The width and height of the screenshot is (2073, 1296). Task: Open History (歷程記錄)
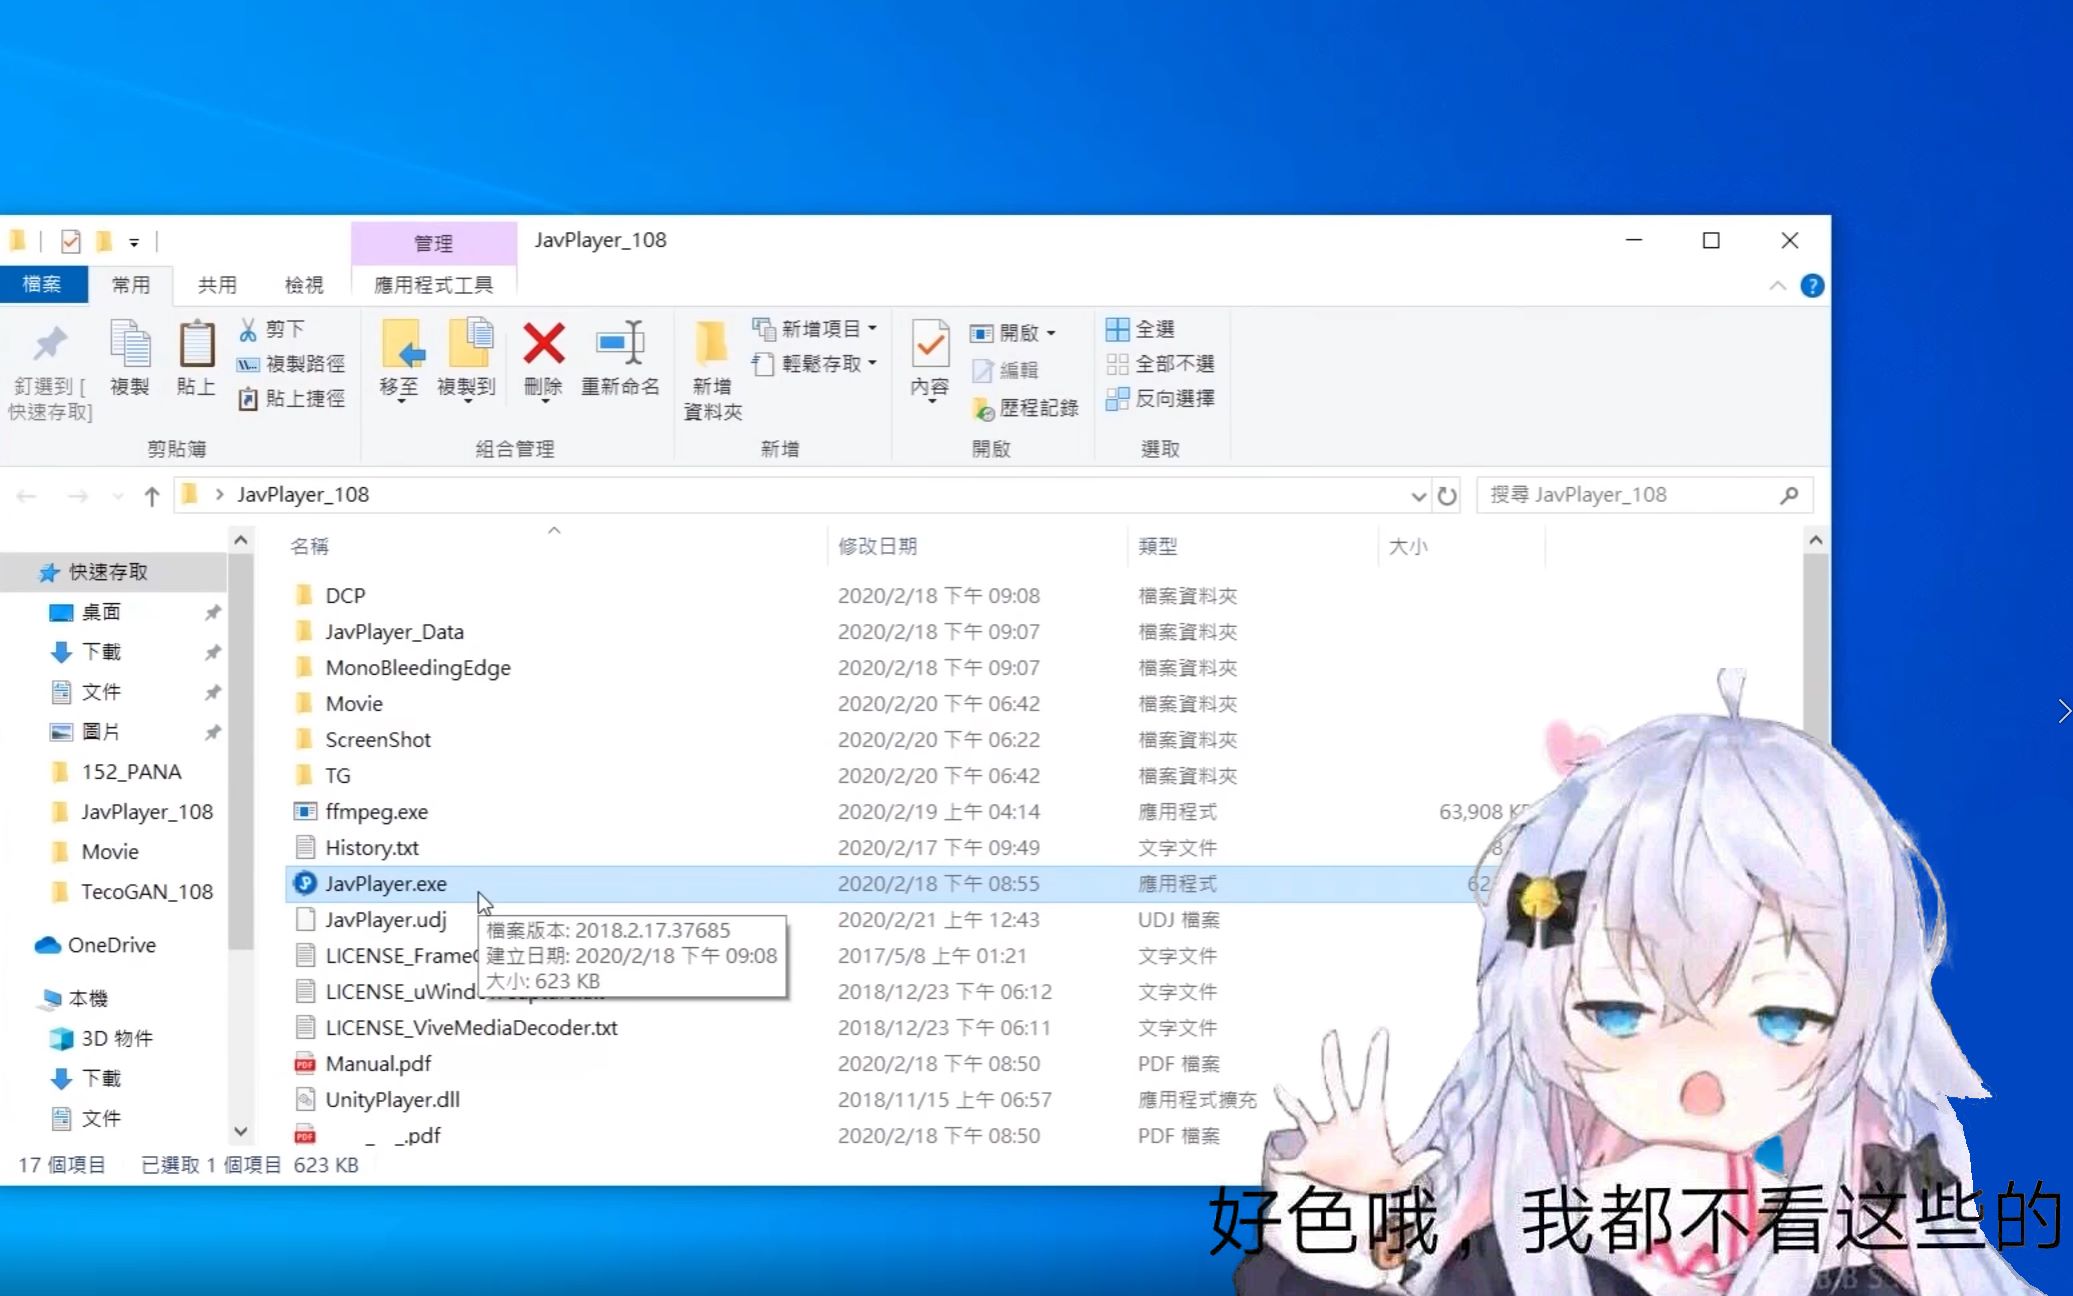tap(1025, 408)
